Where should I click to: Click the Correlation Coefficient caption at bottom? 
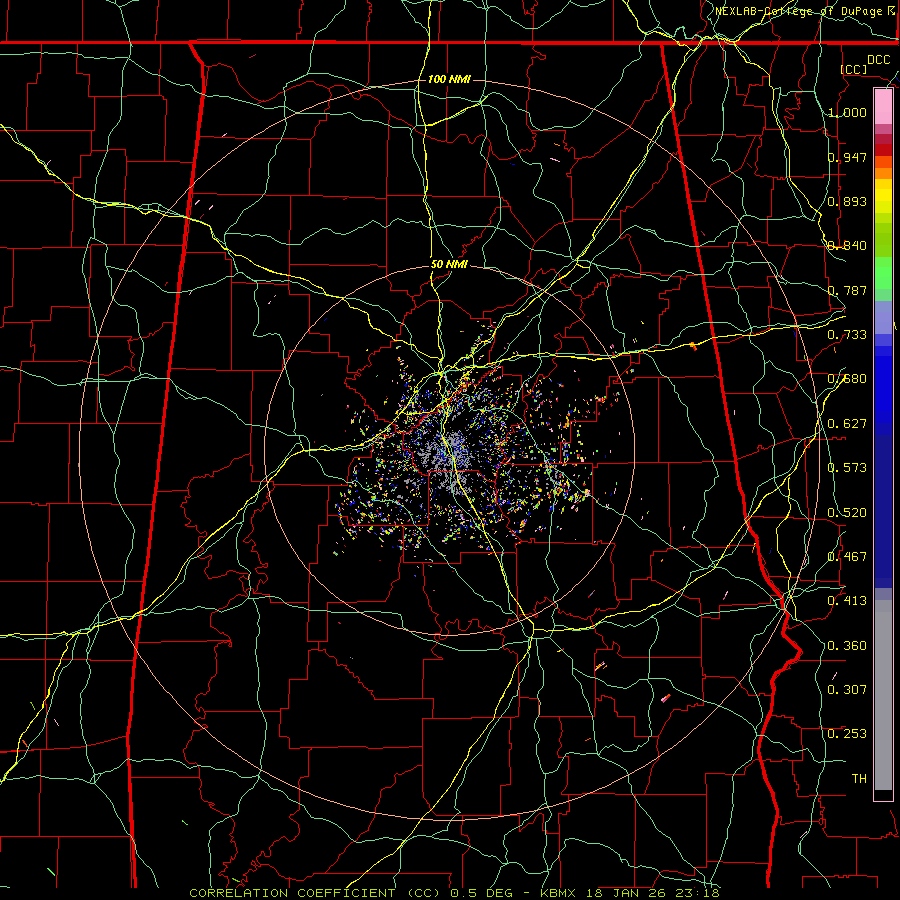tap(454, 893)
